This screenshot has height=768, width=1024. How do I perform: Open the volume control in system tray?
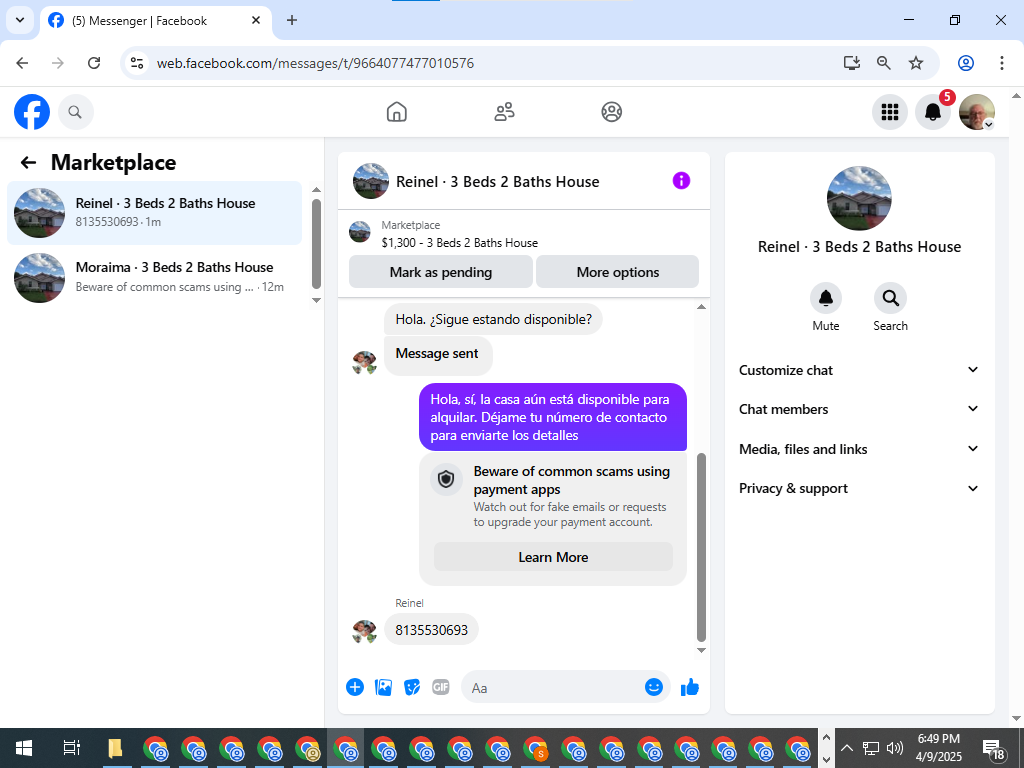tap(895, 748)
